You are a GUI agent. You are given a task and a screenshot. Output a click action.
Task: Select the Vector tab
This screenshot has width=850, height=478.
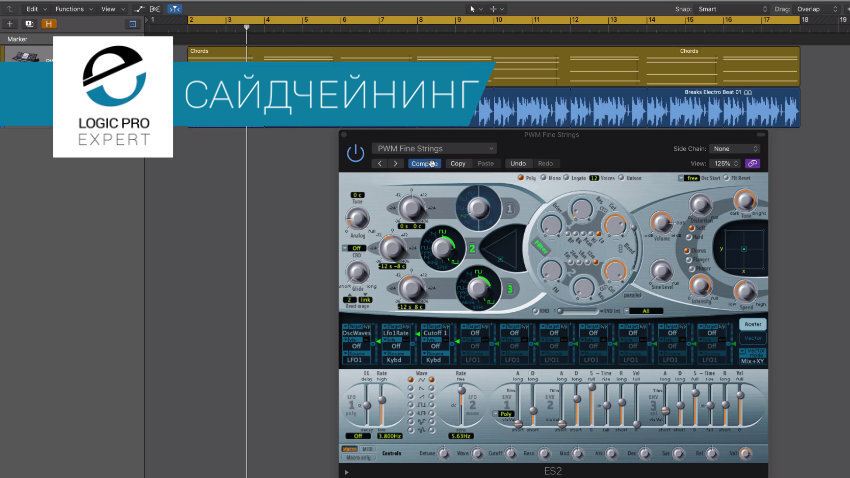point(752,338)
